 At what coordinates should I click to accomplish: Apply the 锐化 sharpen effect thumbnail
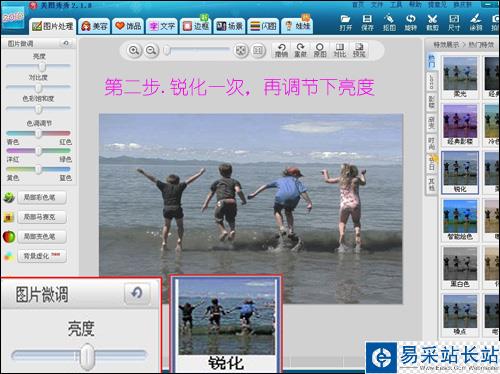(460, 173)
